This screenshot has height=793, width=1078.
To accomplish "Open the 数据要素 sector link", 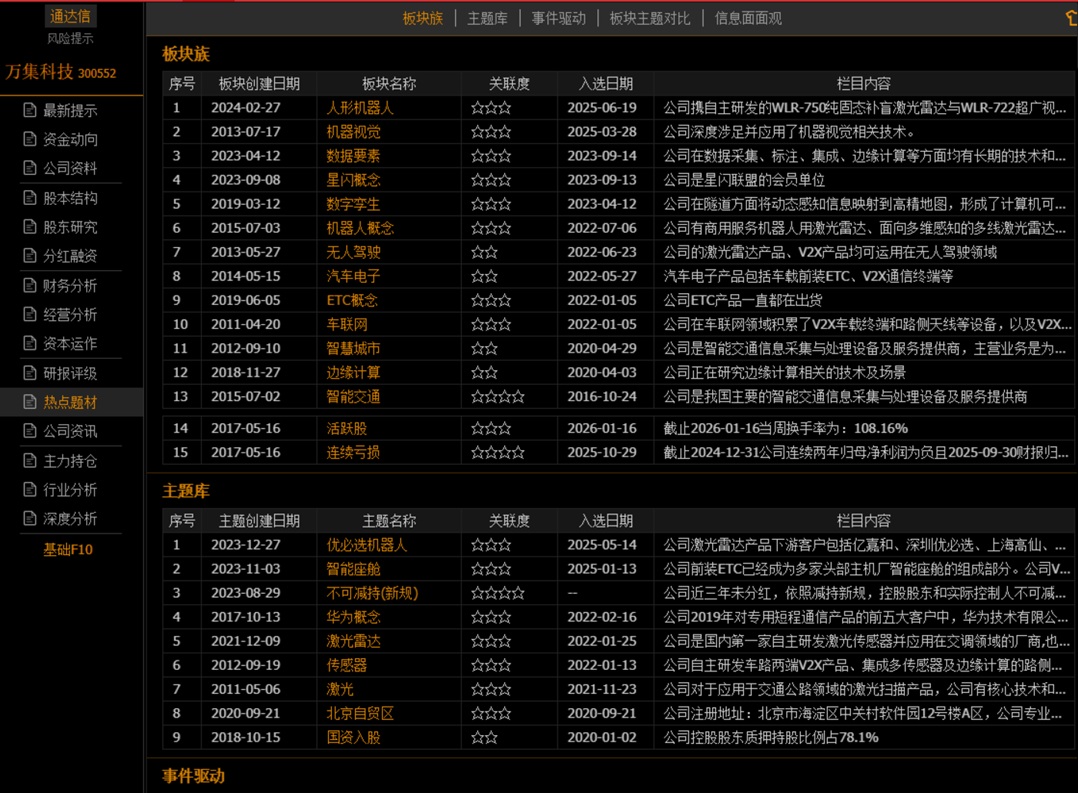I will (353, 156).
